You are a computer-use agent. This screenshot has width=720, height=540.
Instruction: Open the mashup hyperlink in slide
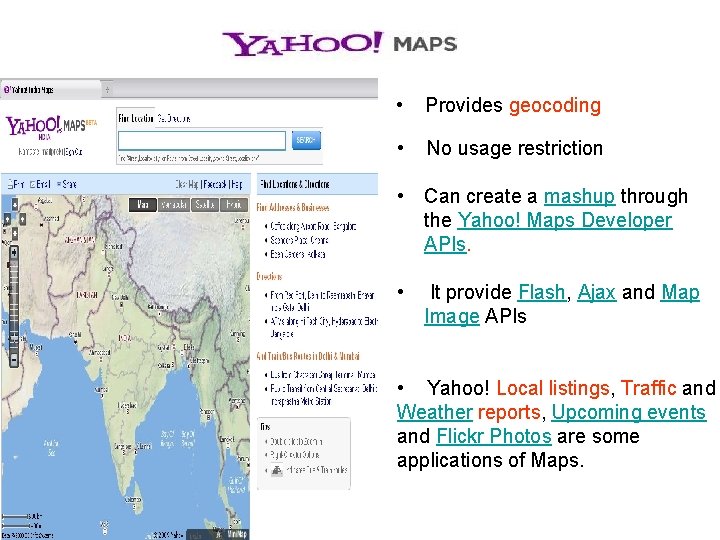[579, 196]
